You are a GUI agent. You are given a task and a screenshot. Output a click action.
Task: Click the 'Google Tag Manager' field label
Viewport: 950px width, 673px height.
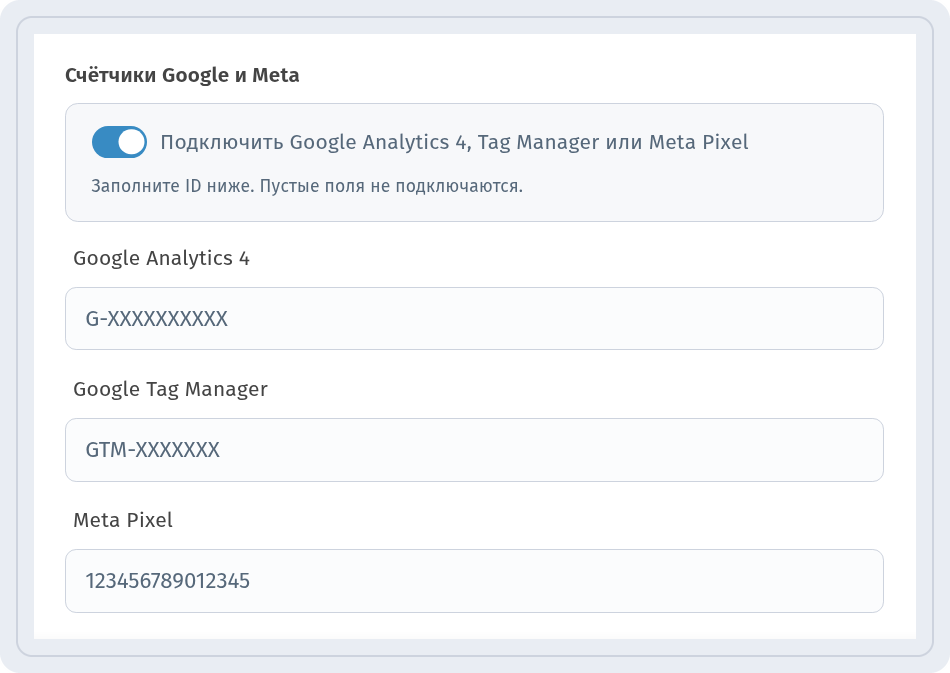[170, 389]
